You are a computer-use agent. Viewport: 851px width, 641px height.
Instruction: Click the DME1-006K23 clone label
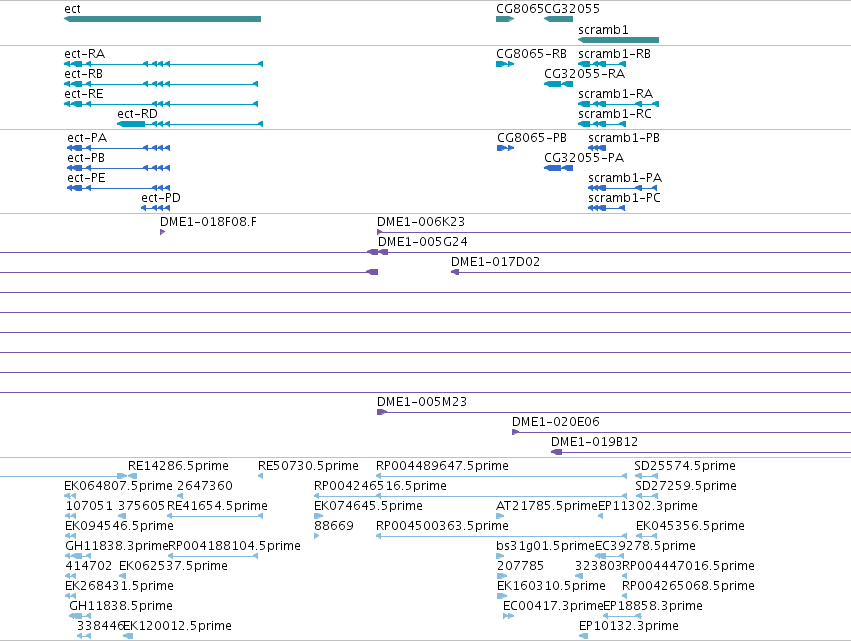click(421, 222)
